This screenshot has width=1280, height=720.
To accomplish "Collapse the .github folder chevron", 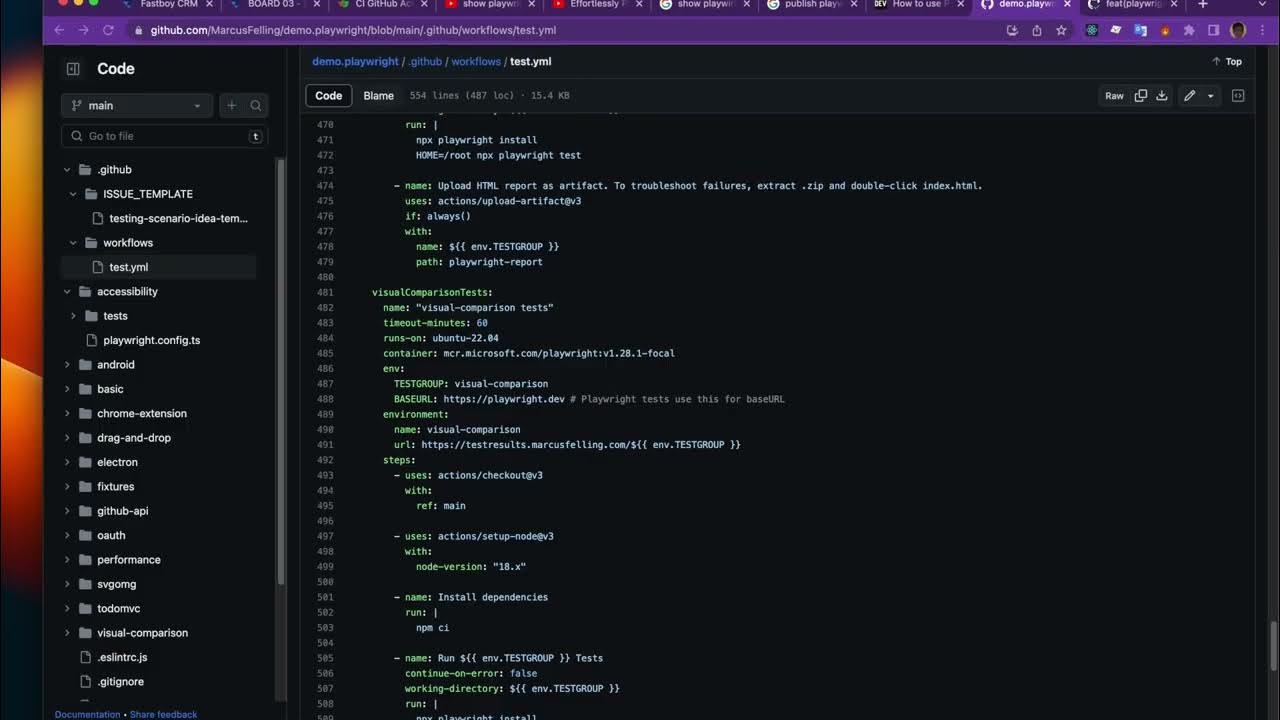I will 67,170.
